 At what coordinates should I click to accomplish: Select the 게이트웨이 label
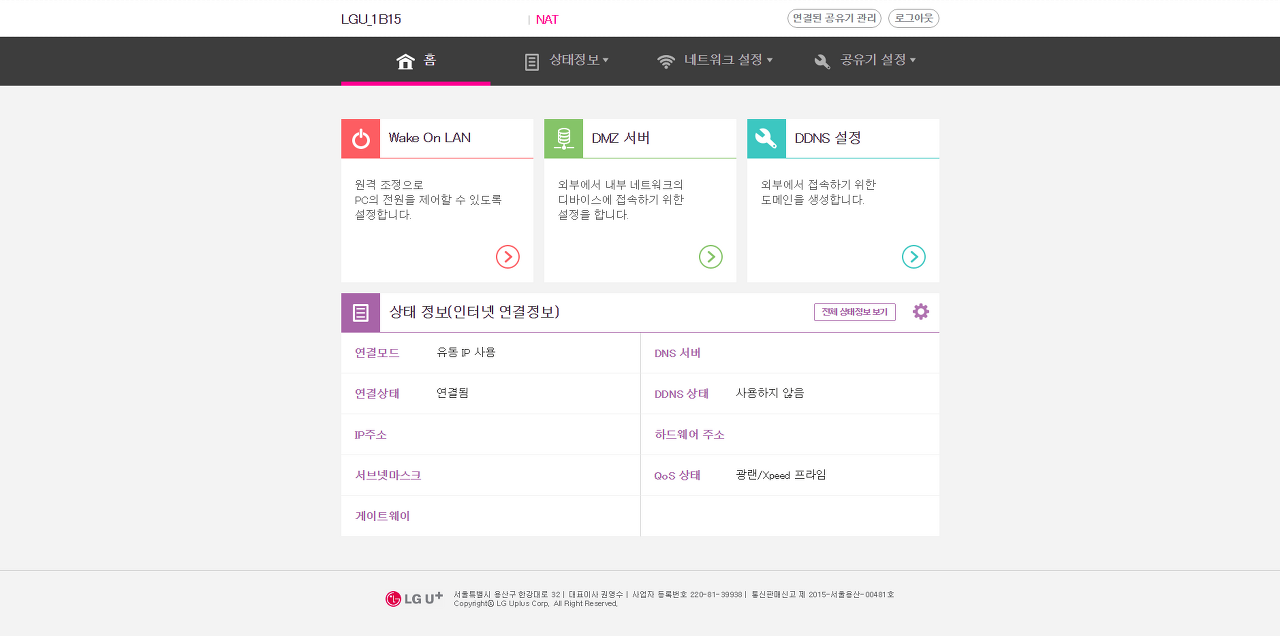(383, 517)
